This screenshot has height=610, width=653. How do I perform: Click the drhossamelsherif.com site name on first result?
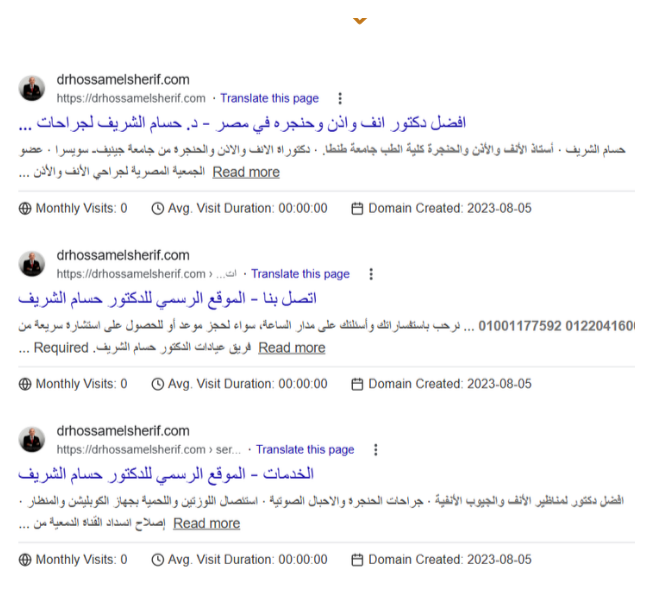click(123, 80)
